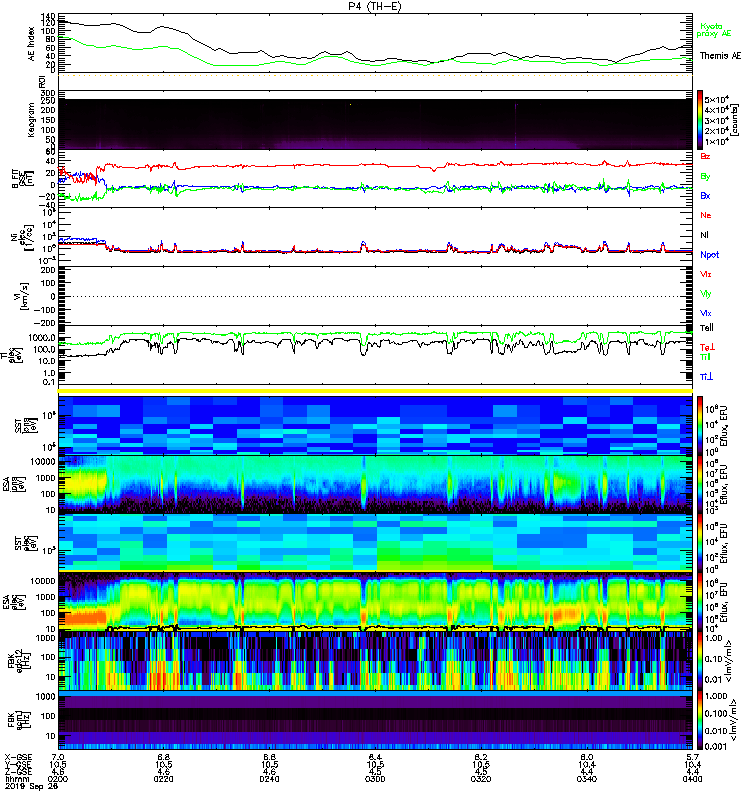
Task: Select the green "Viy" legend label
Action: 706,294
